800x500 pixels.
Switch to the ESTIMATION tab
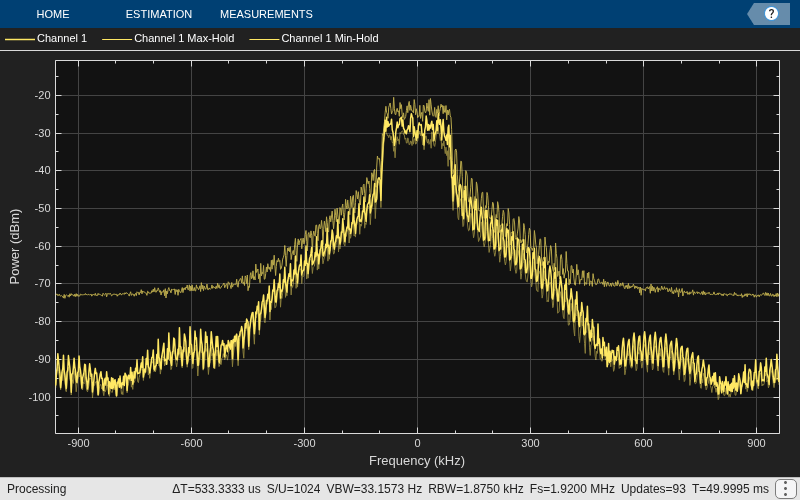point(159,14)
